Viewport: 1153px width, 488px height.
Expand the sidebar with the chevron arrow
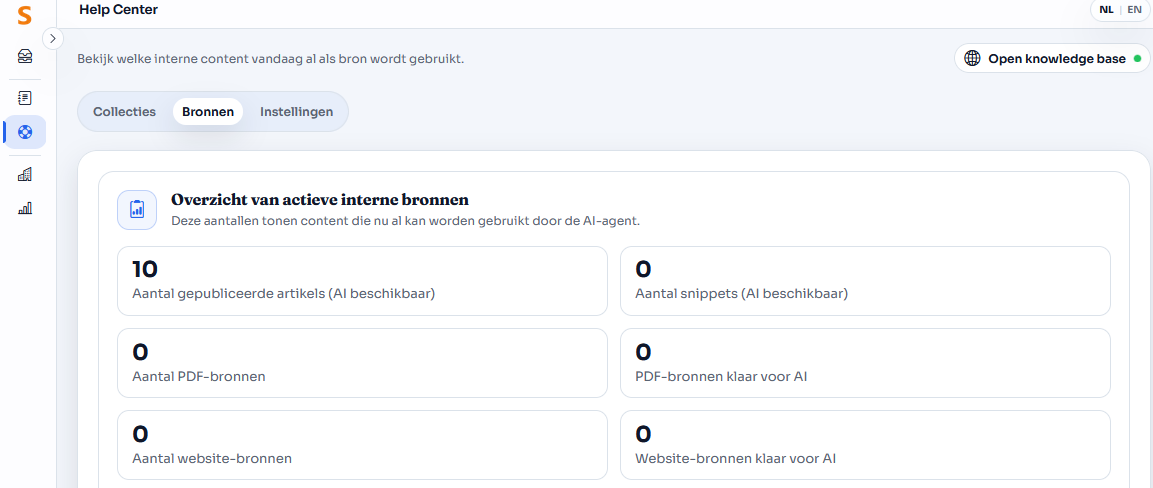tap(52, 38)
